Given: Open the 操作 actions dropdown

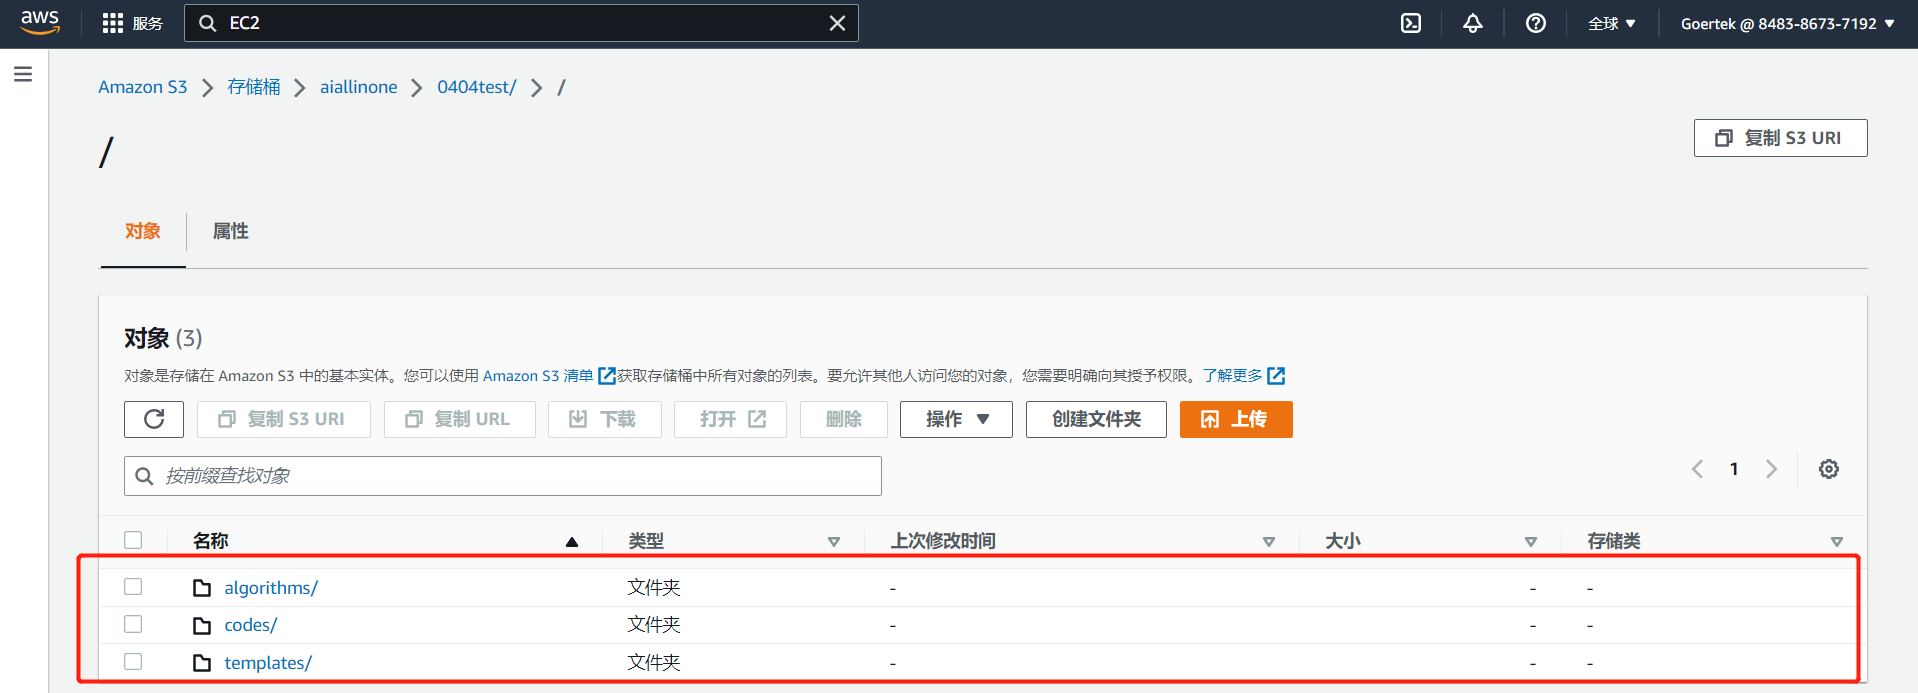Looking at the screenshot, I should [x=956, y=419].
